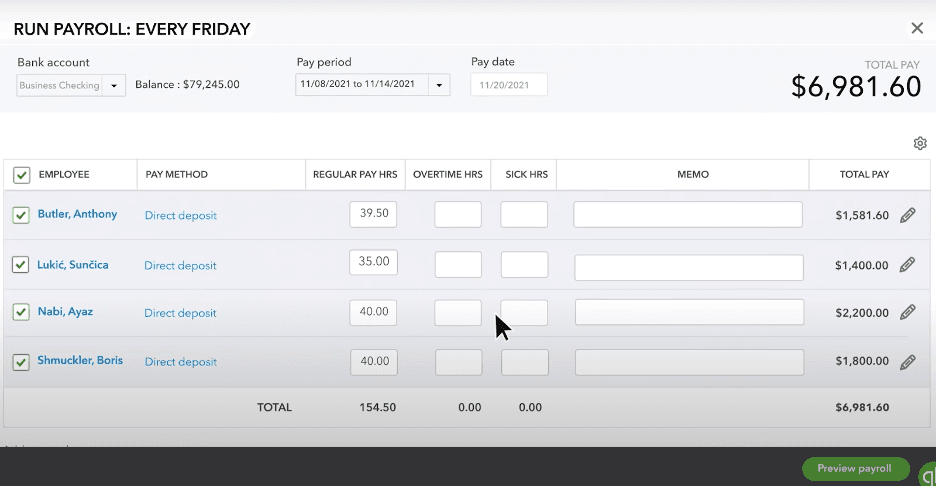Open Shmuckler, Boris's employee profile

pos(80,360)
